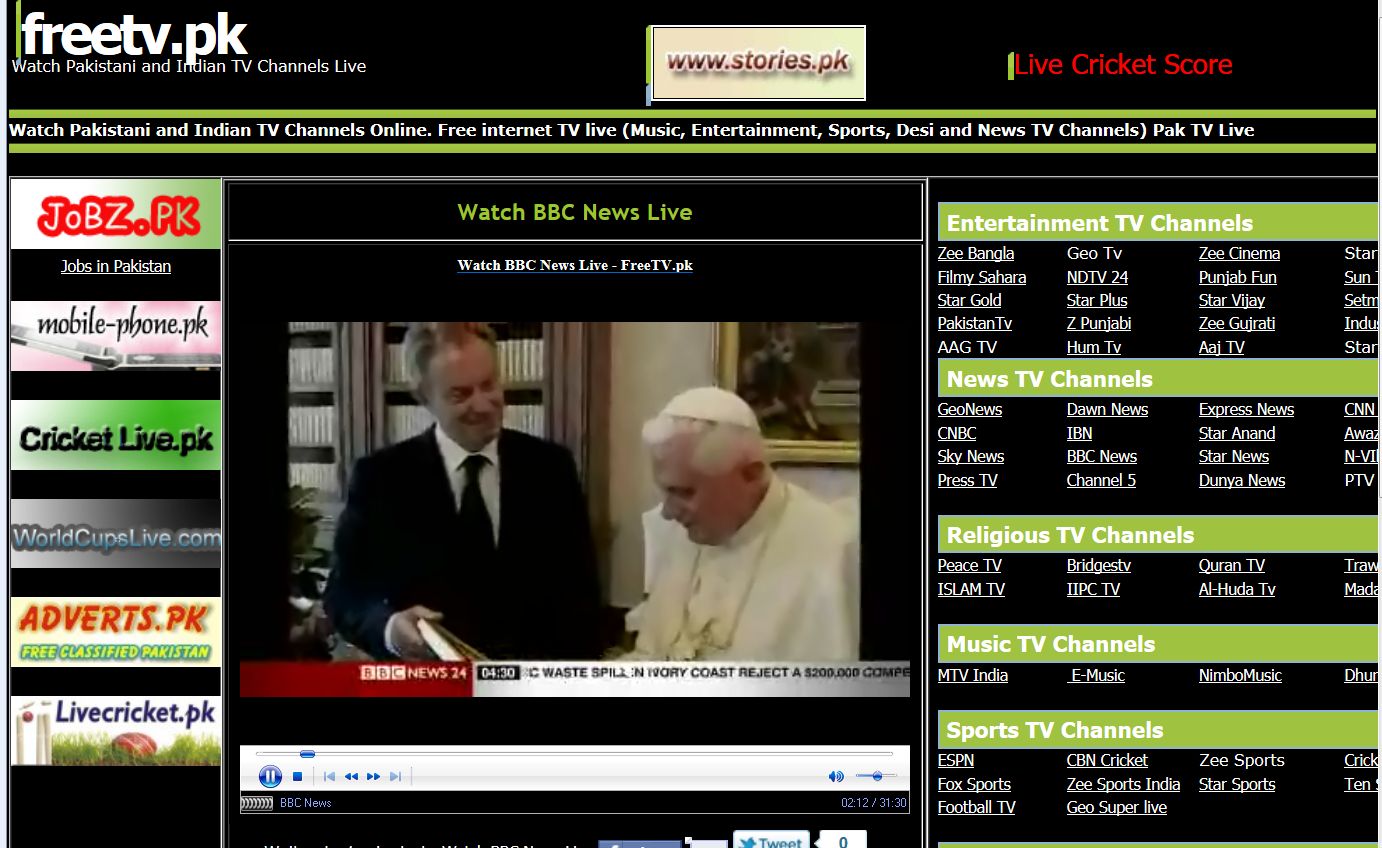This screenshot has width=1382, height=848.
Task: Open the Aaj TV channel
Action: pyautogui.click(x=1222, y=347)
